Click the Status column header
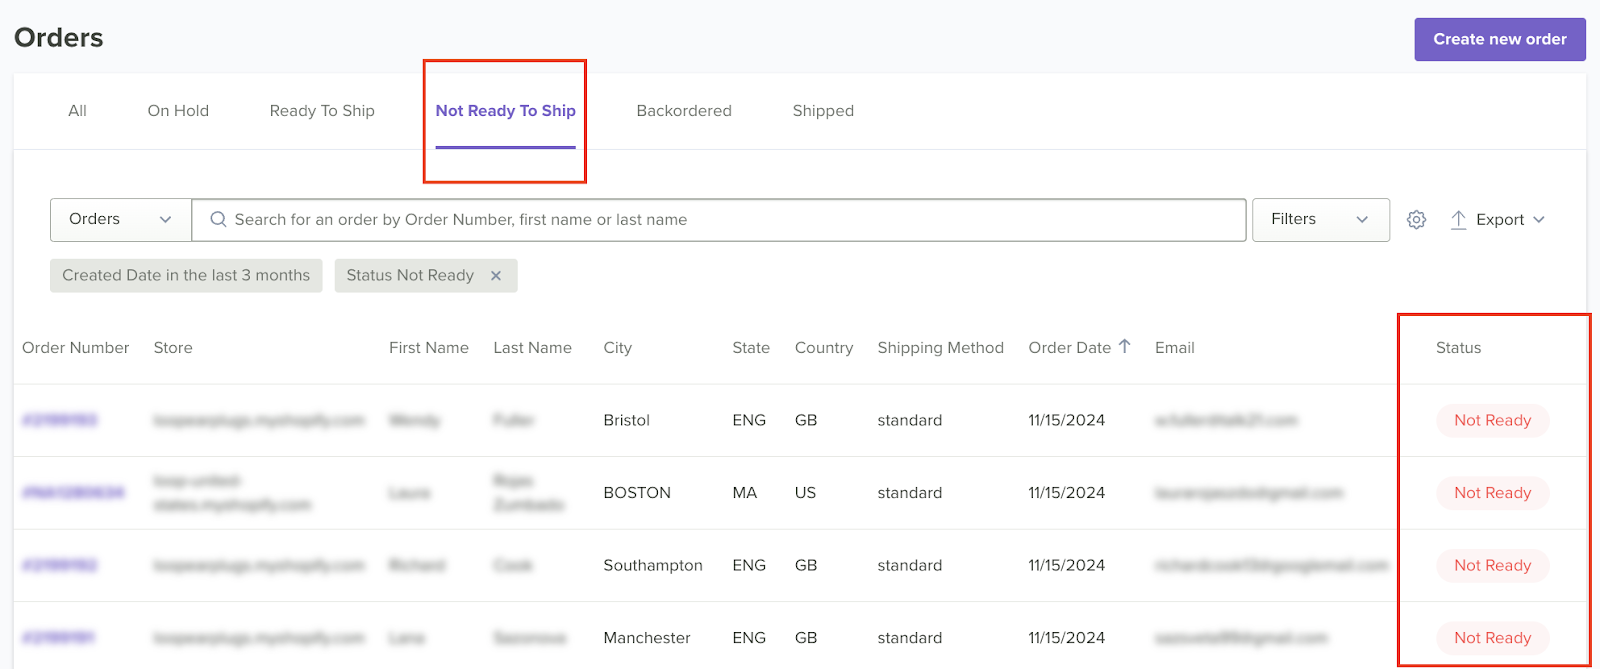The width and height of the screenshot is (1600, 669). tap(1459, 348)
